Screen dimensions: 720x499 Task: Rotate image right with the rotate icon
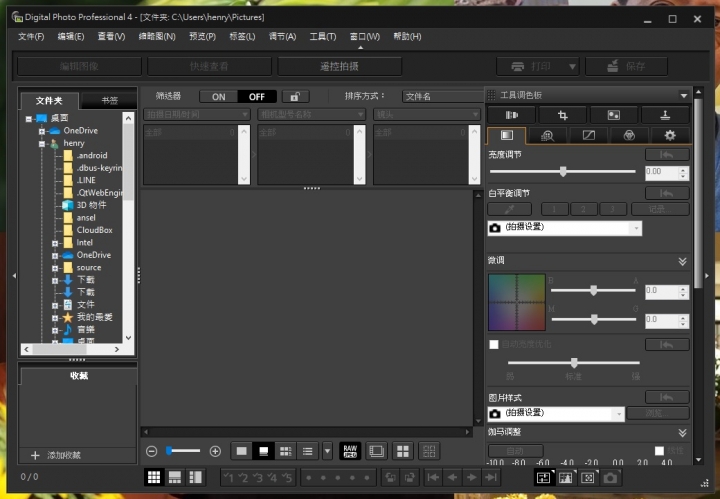(x=409, y=478)
